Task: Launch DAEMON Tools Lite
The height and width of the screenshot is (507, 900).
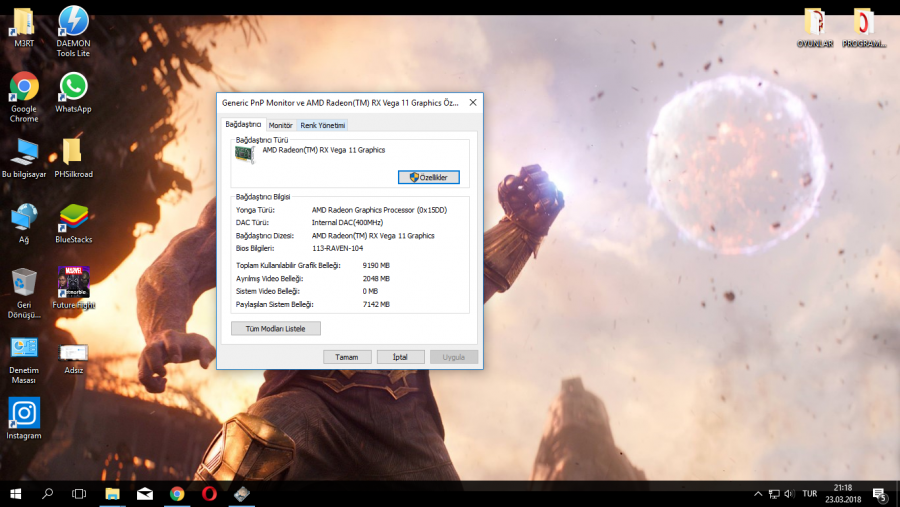Action: click(73, 31)
